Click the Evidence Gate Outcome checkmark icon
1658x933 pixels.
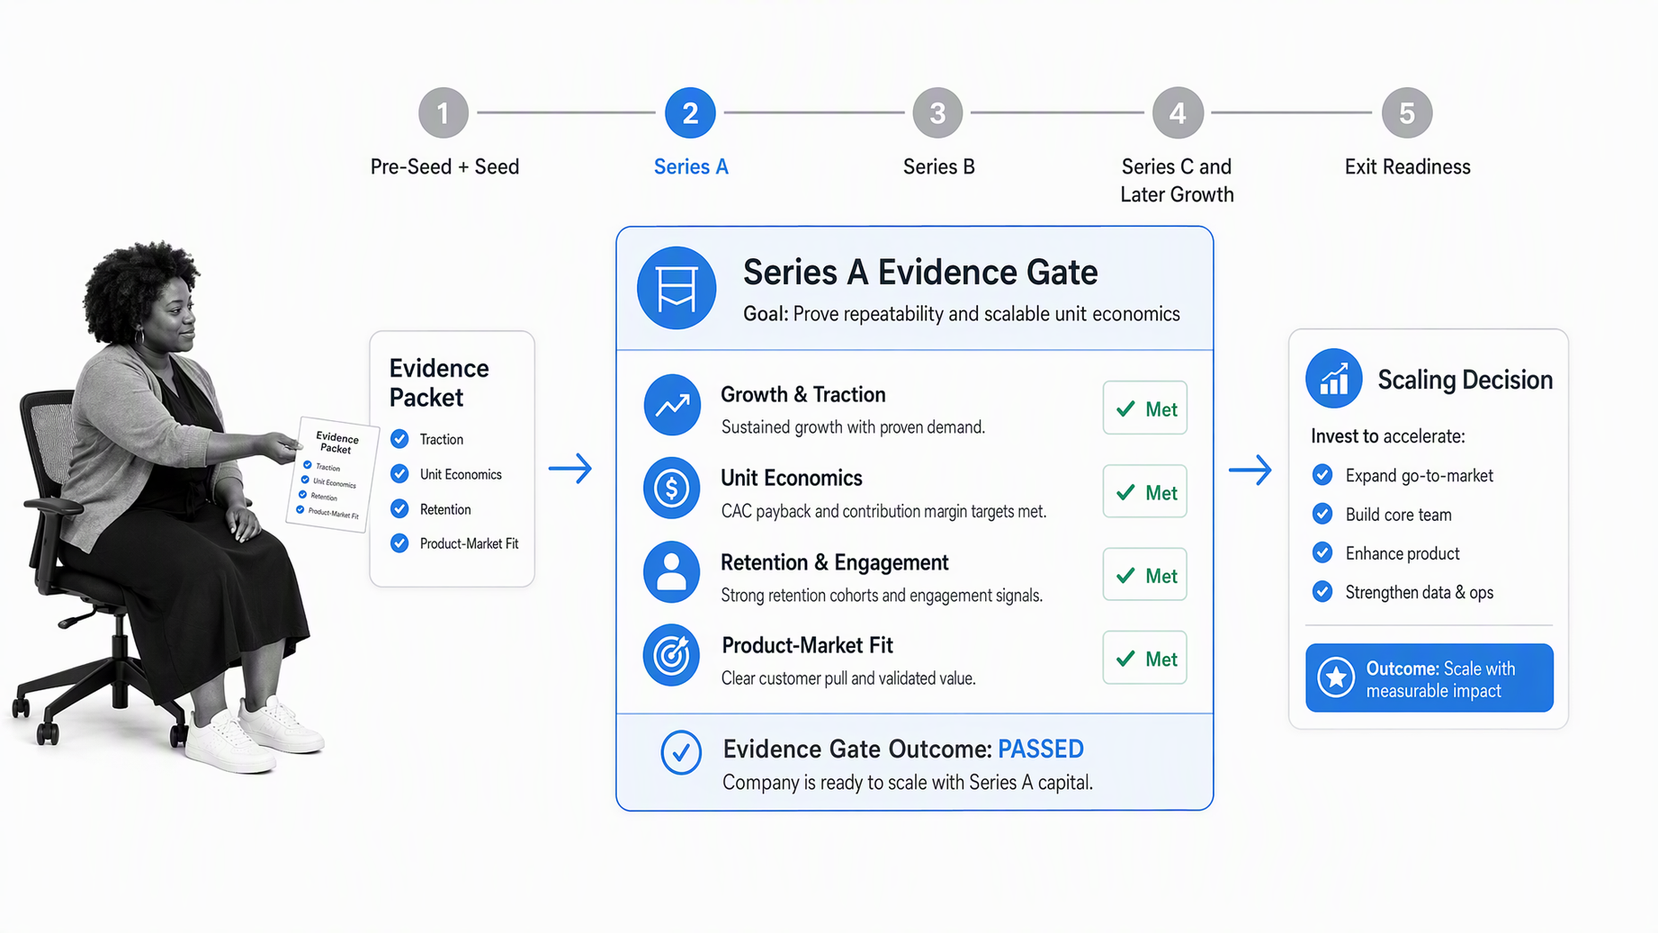[x=681, y=752]
